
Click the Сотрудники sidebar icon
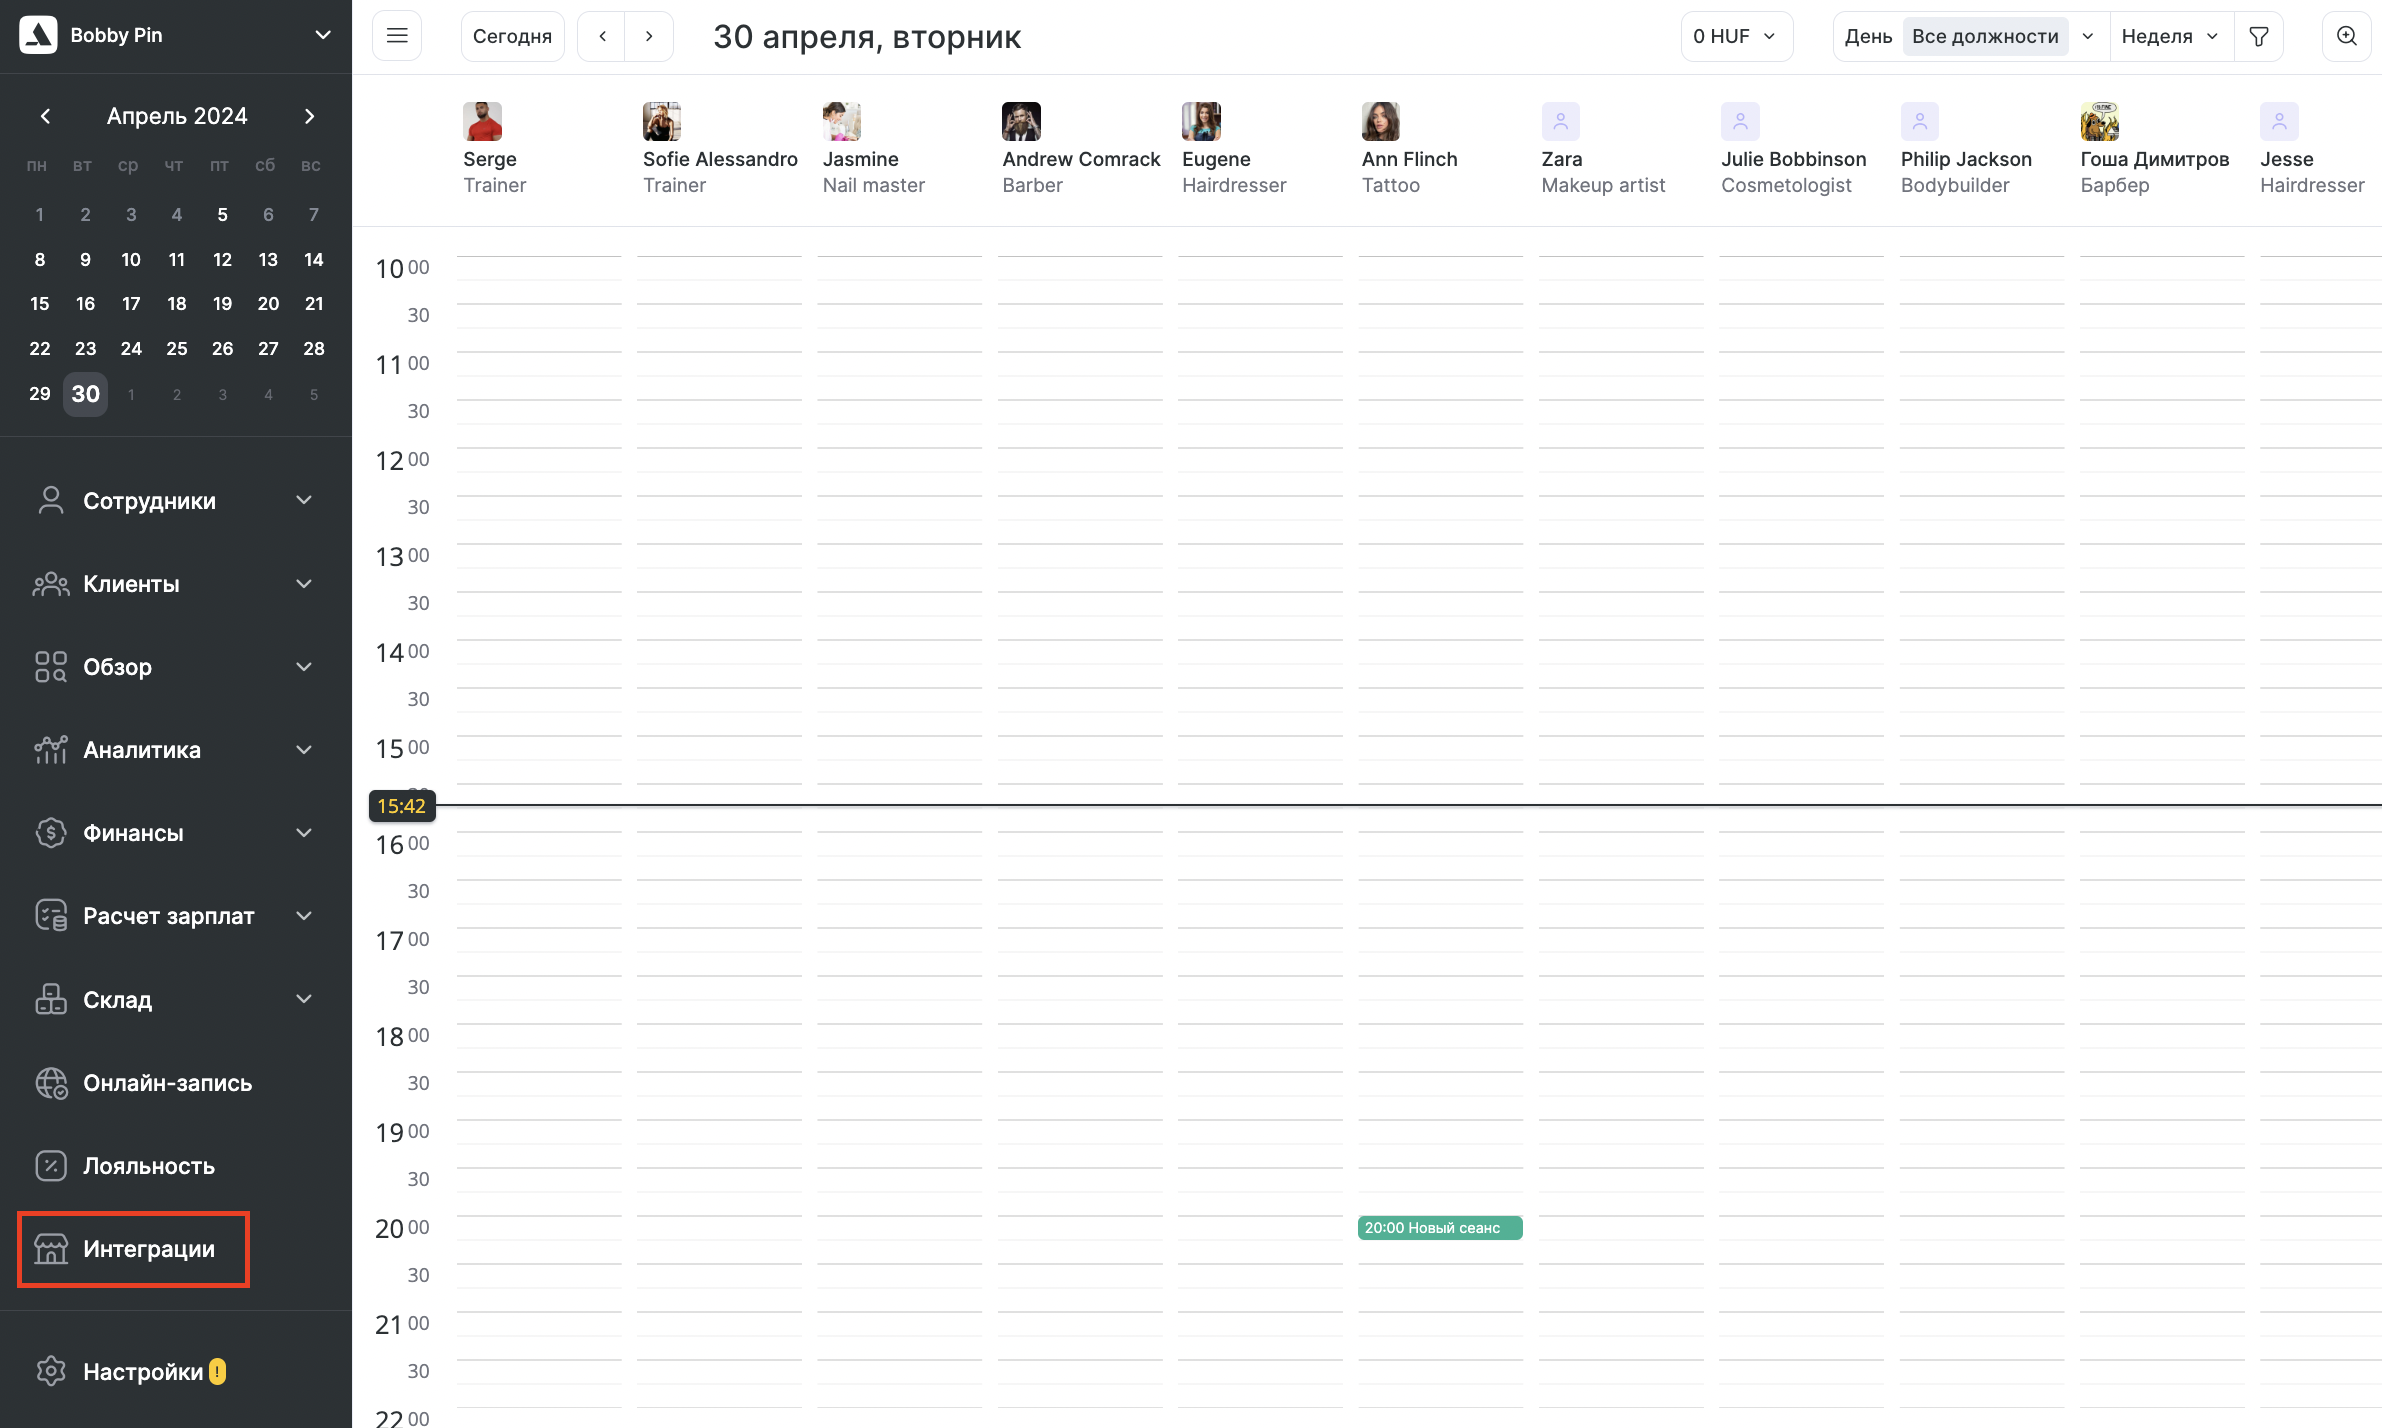point(49,500)
